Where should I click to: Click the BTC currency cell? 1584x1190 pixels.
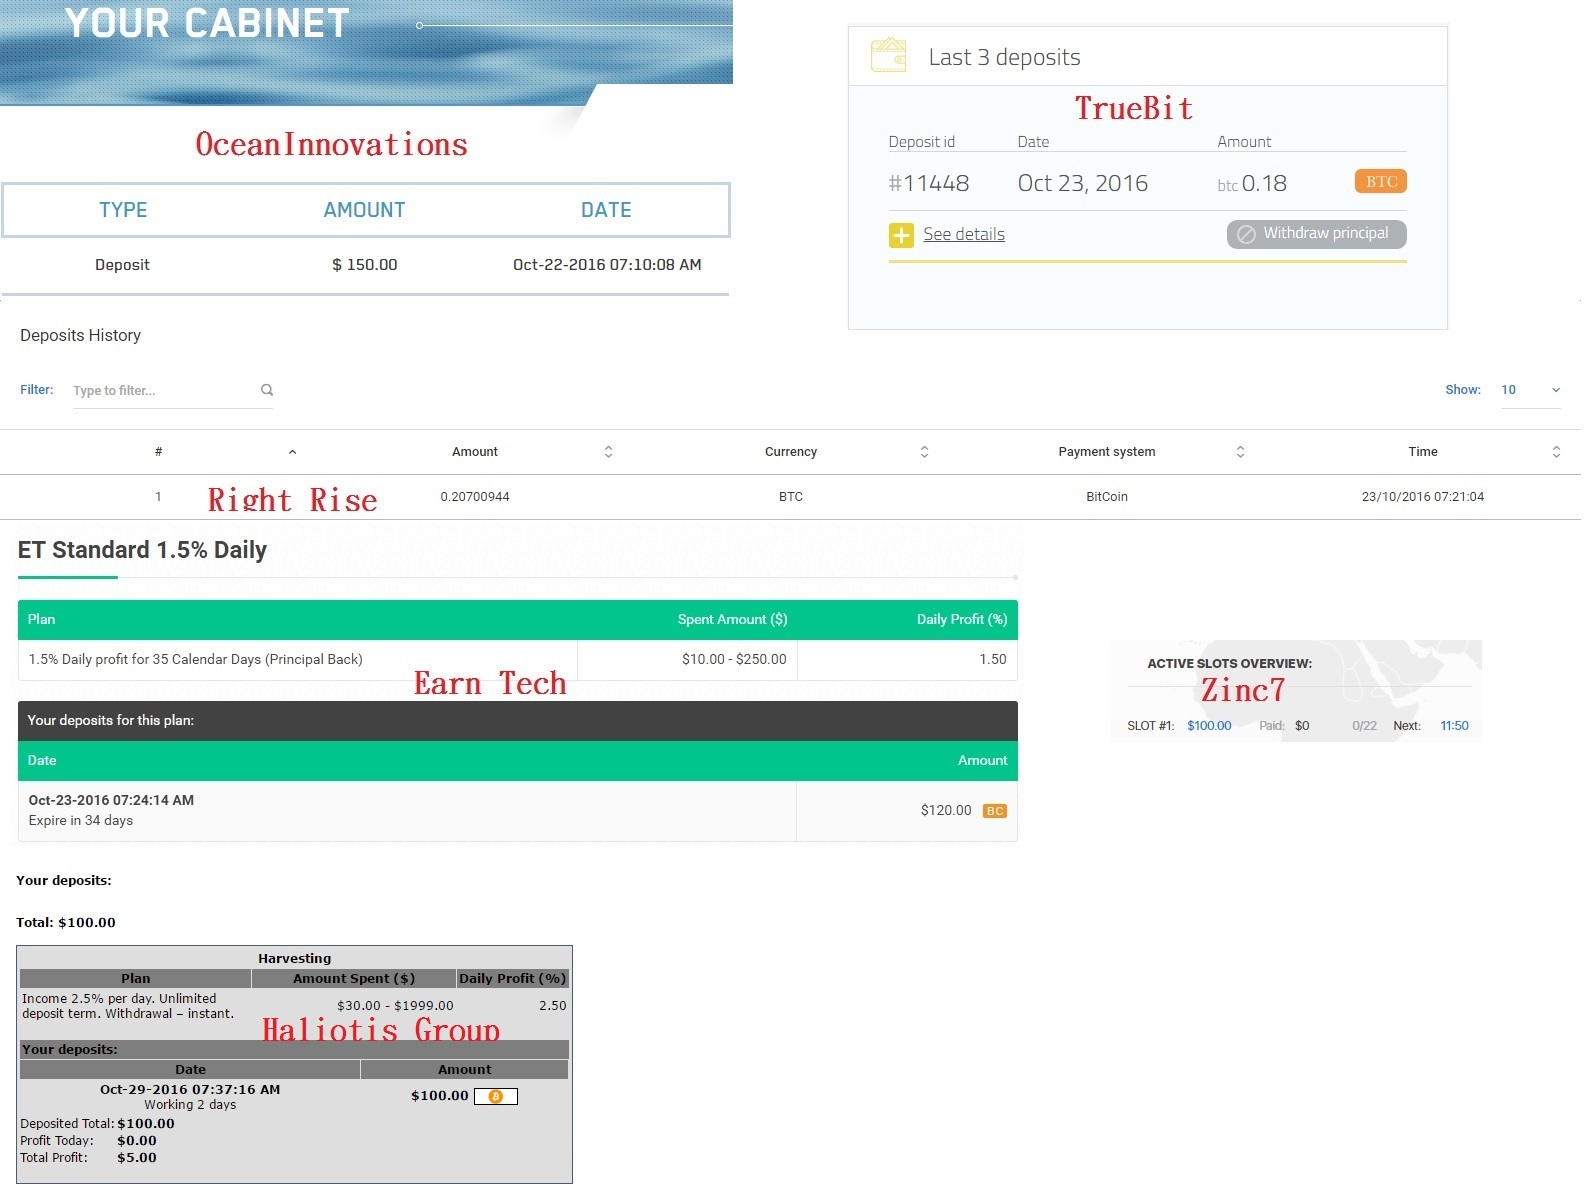(x=791, y=497)
